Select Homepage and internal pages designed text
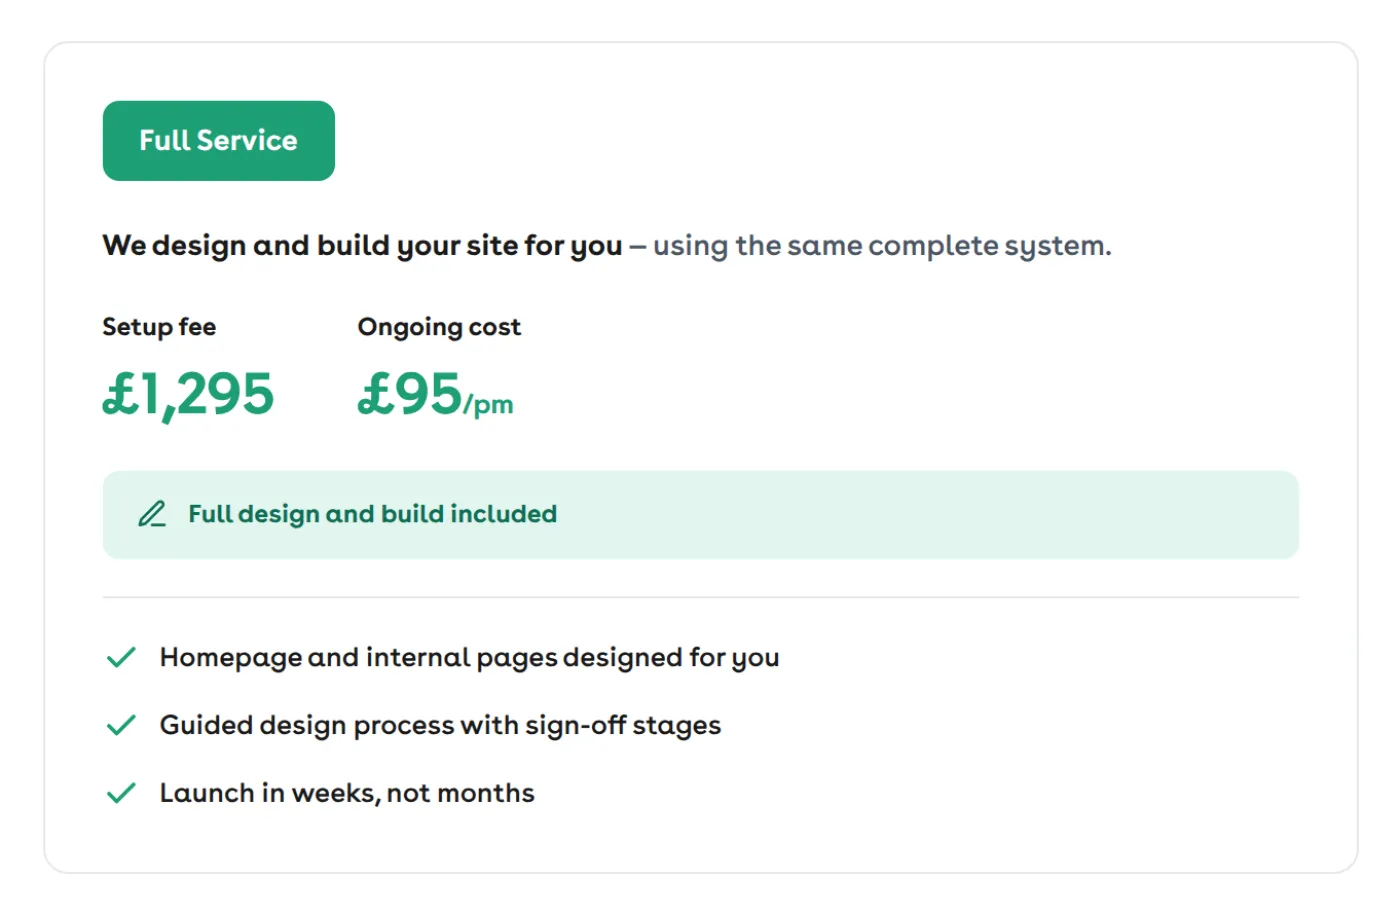 pyautogui.click(x=469, y=658)
